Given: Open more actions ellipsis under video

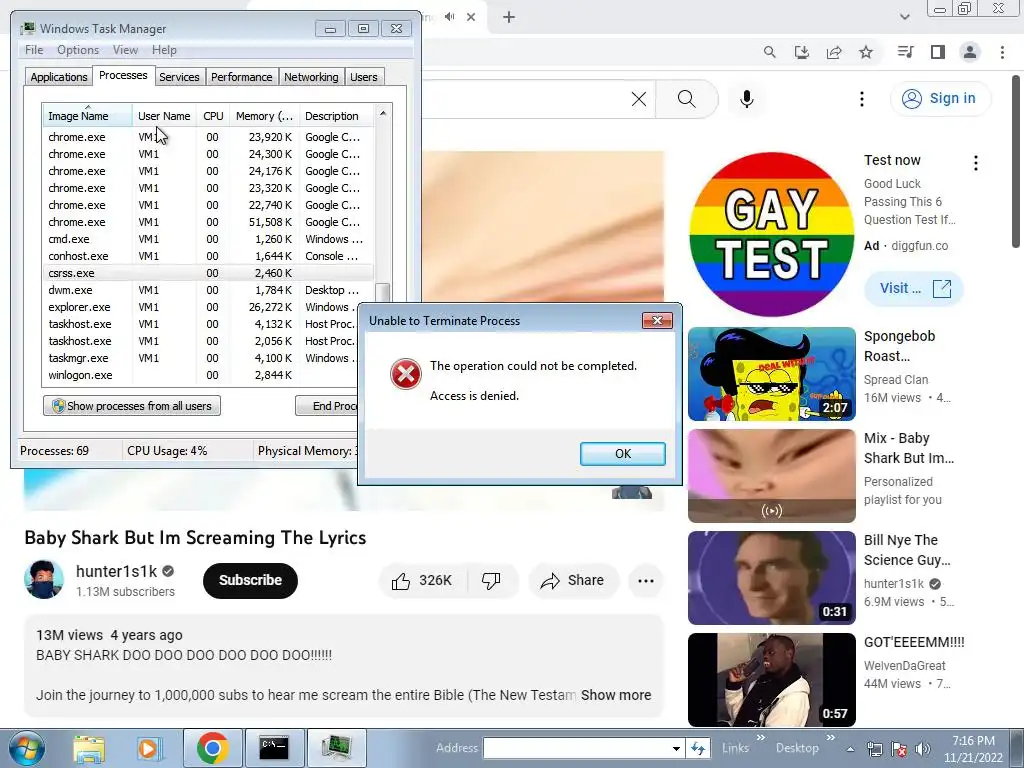Looking at the screenshot, I should coord(646,581).
